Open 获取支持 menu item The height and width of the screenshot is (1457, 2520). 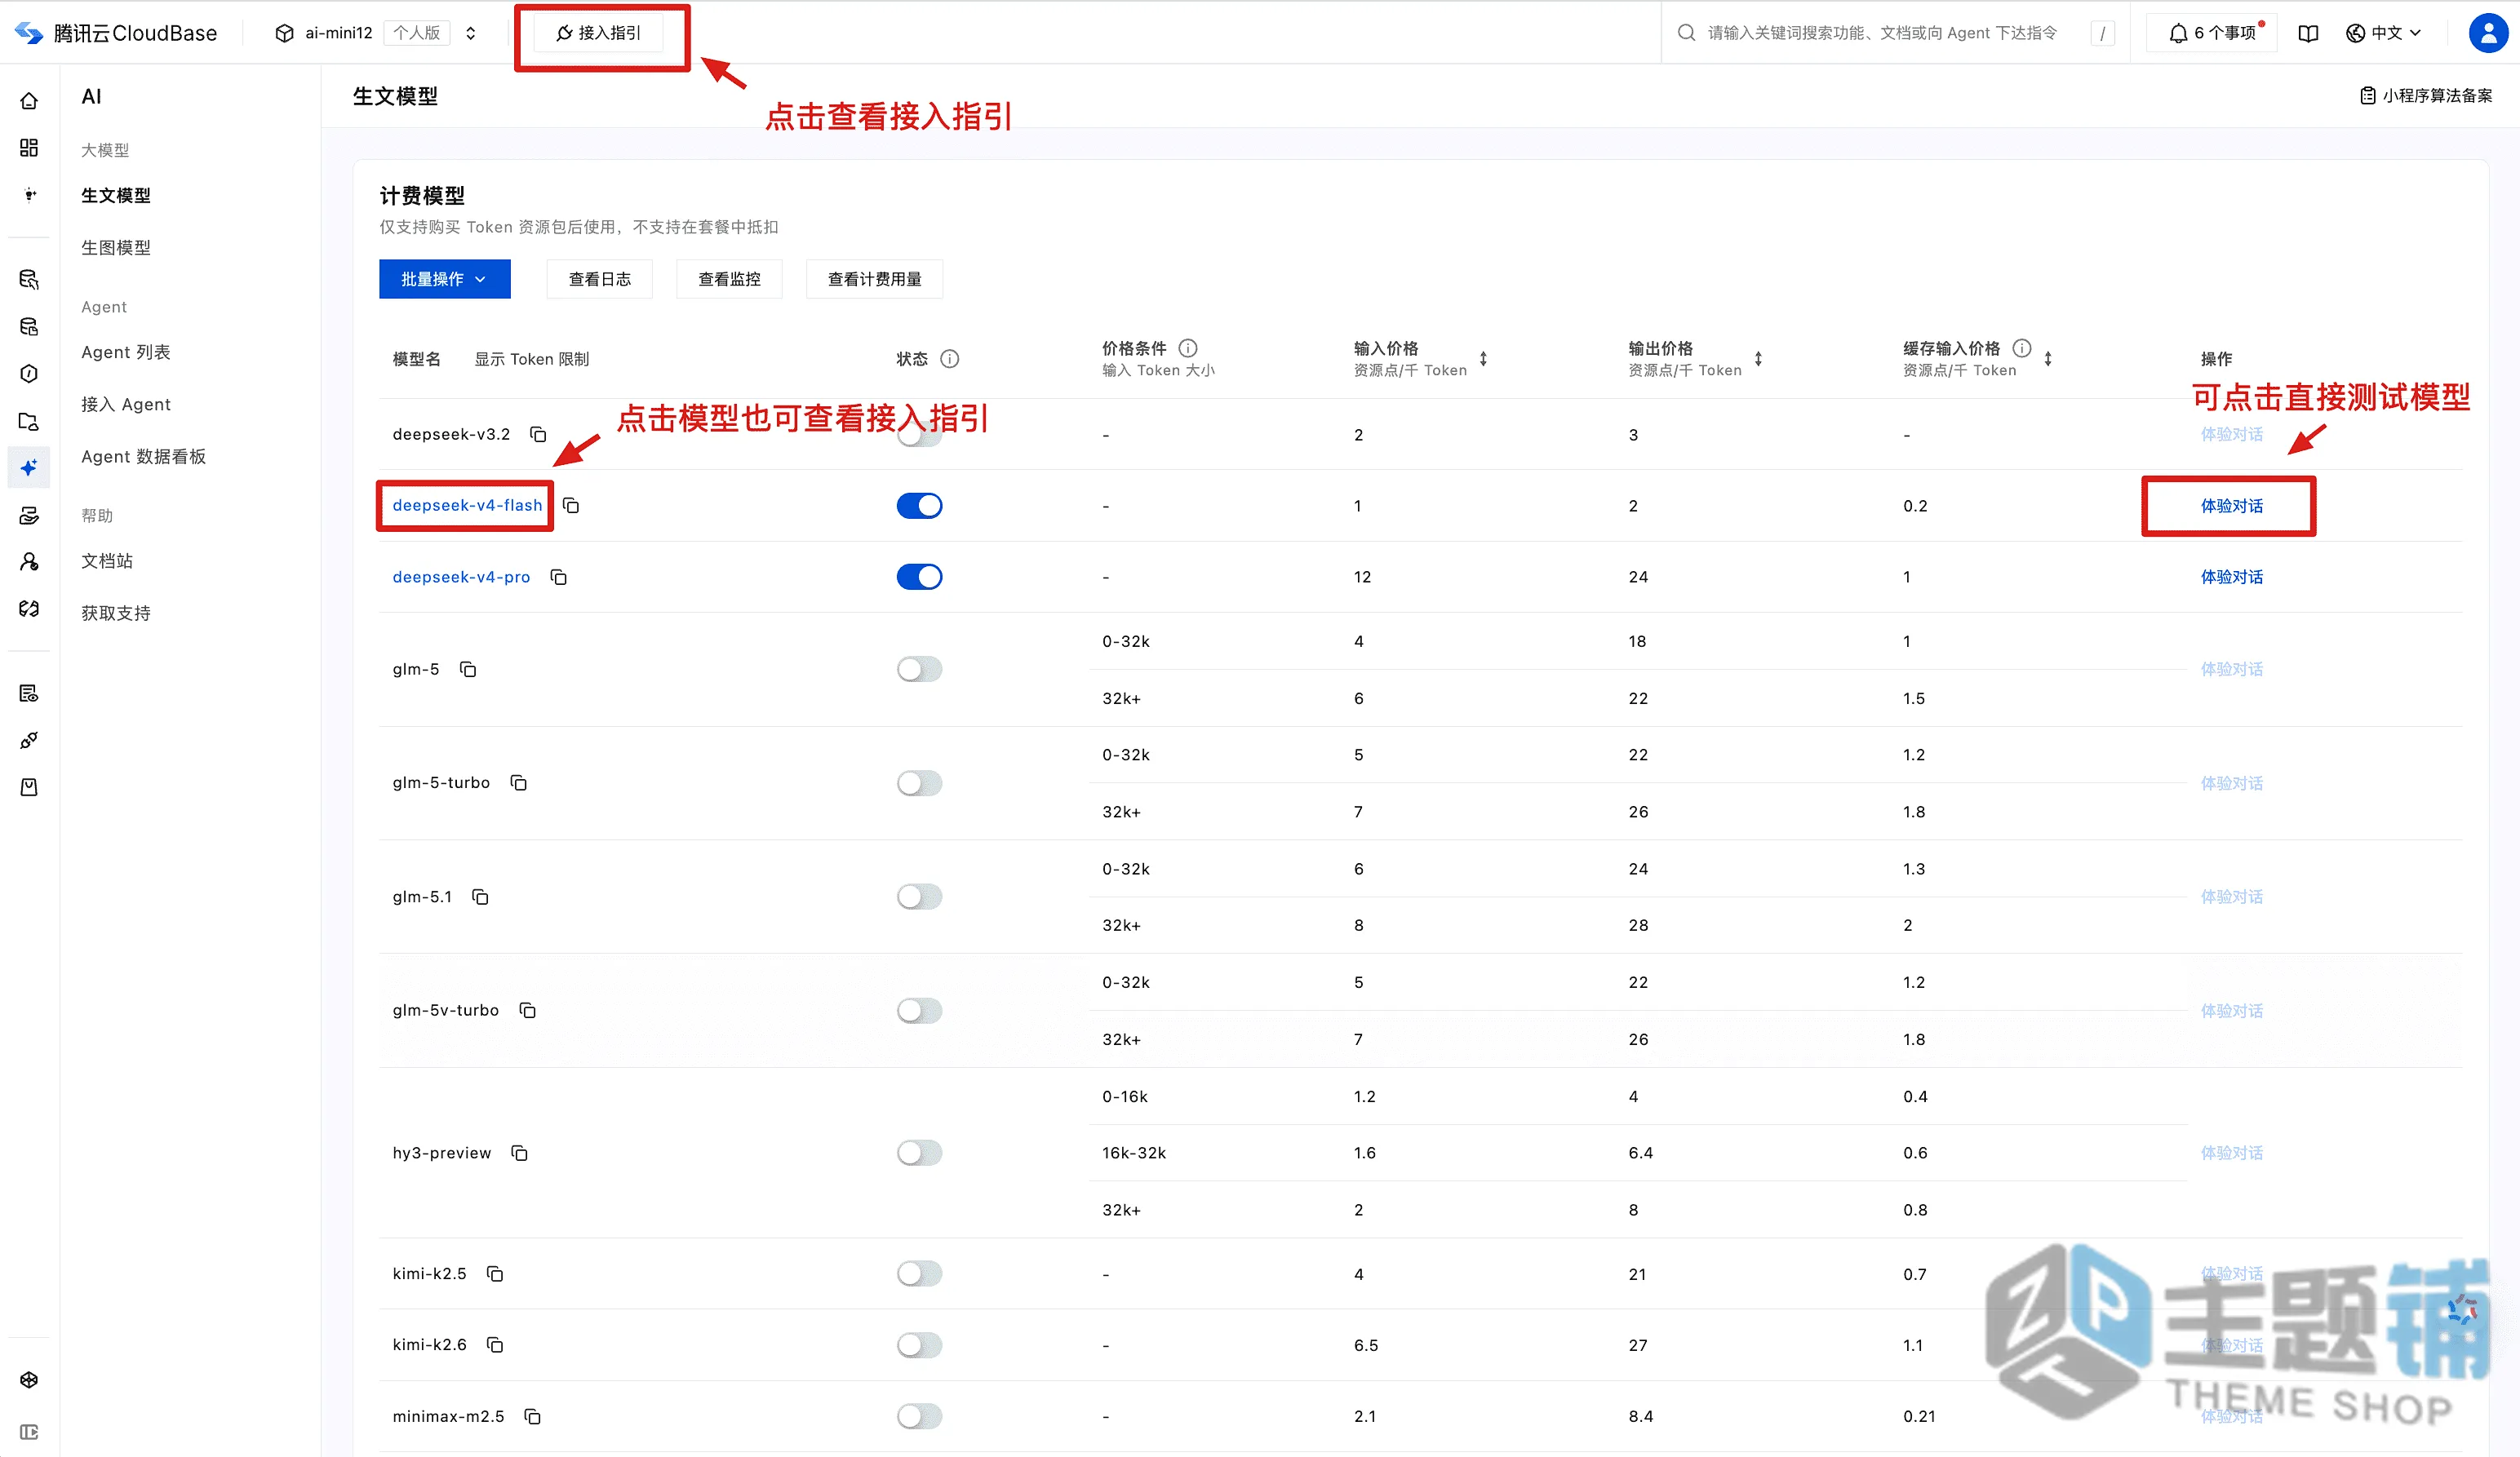pyautogui.click(x=116, y=613)
